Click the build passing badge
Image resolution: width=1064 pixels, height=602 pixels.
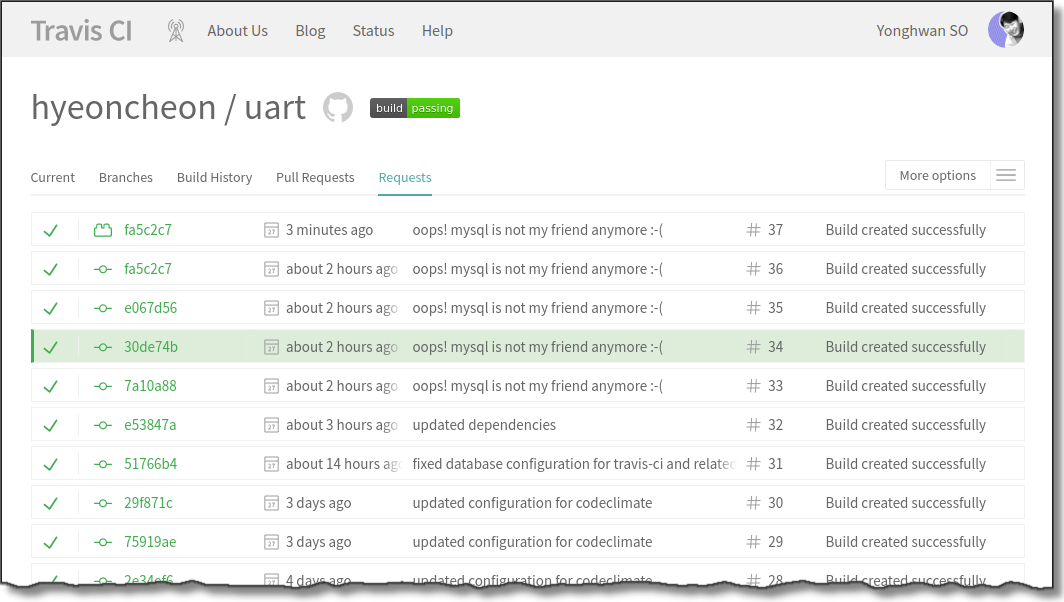(x=414, y=108)
